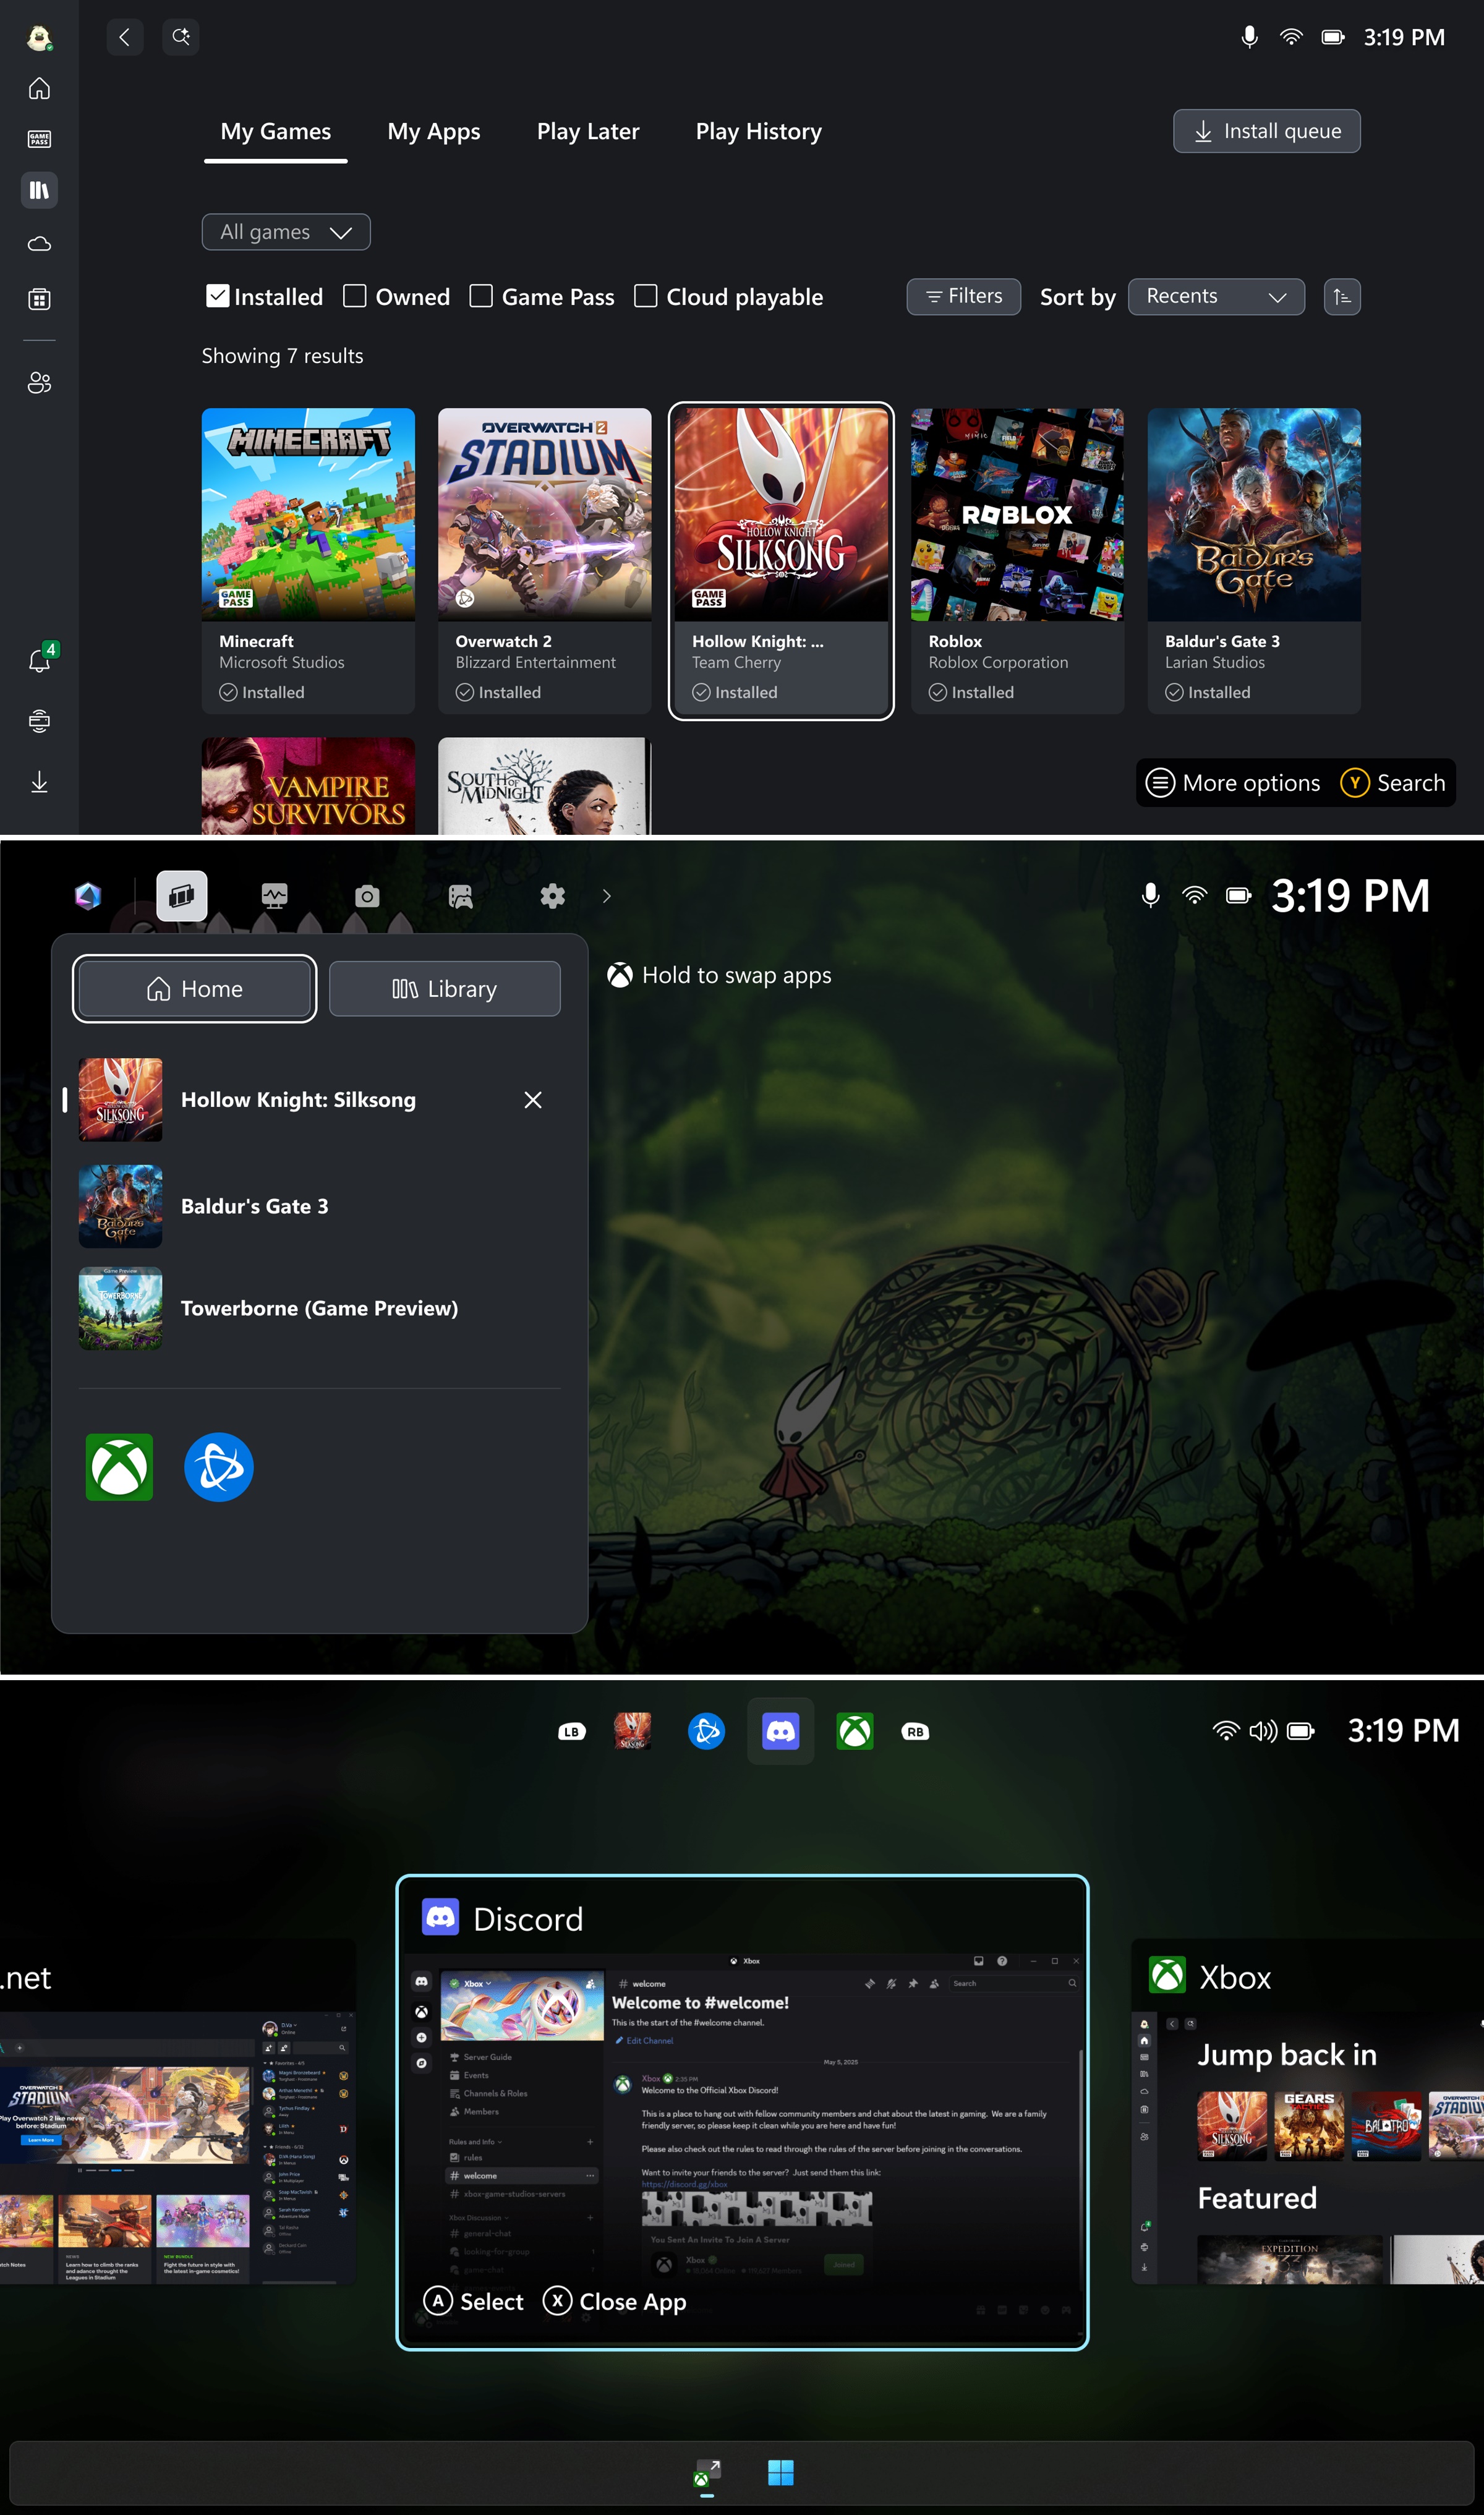Image resolution: width=1484 pixels, height=2515 pixels.
Task: Open the Performance widget in Game Bar
Action: coord(274,896)
